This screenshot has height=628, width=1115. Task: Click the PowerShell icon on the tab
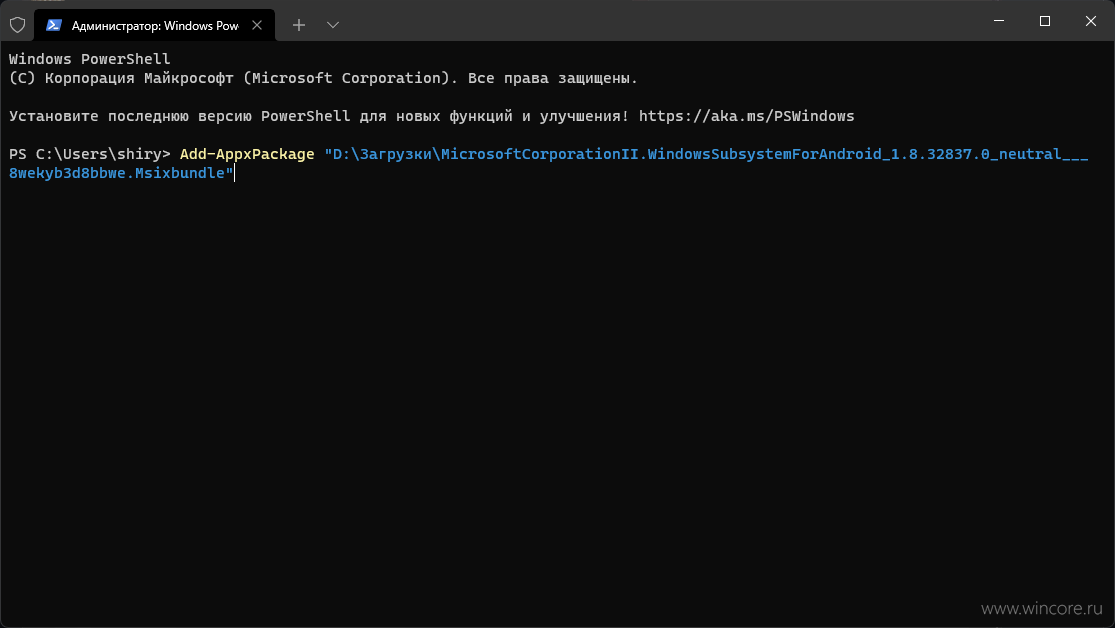click(53, 25)
